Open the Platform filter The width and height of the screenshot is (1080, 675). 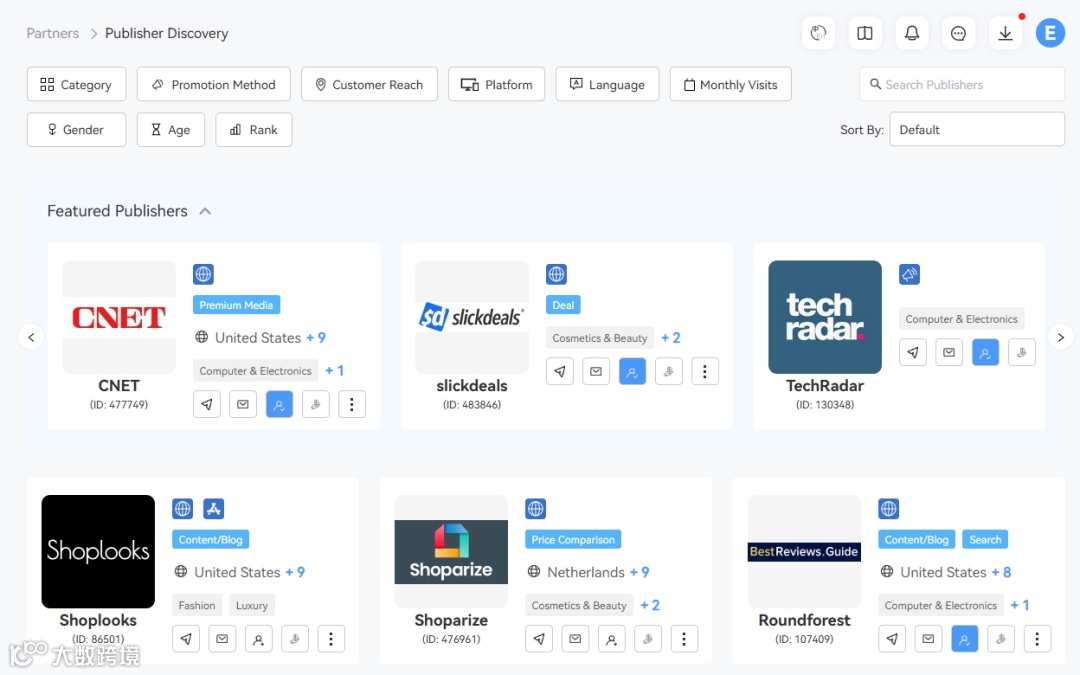pyautogui.click(x=497, y=84)
